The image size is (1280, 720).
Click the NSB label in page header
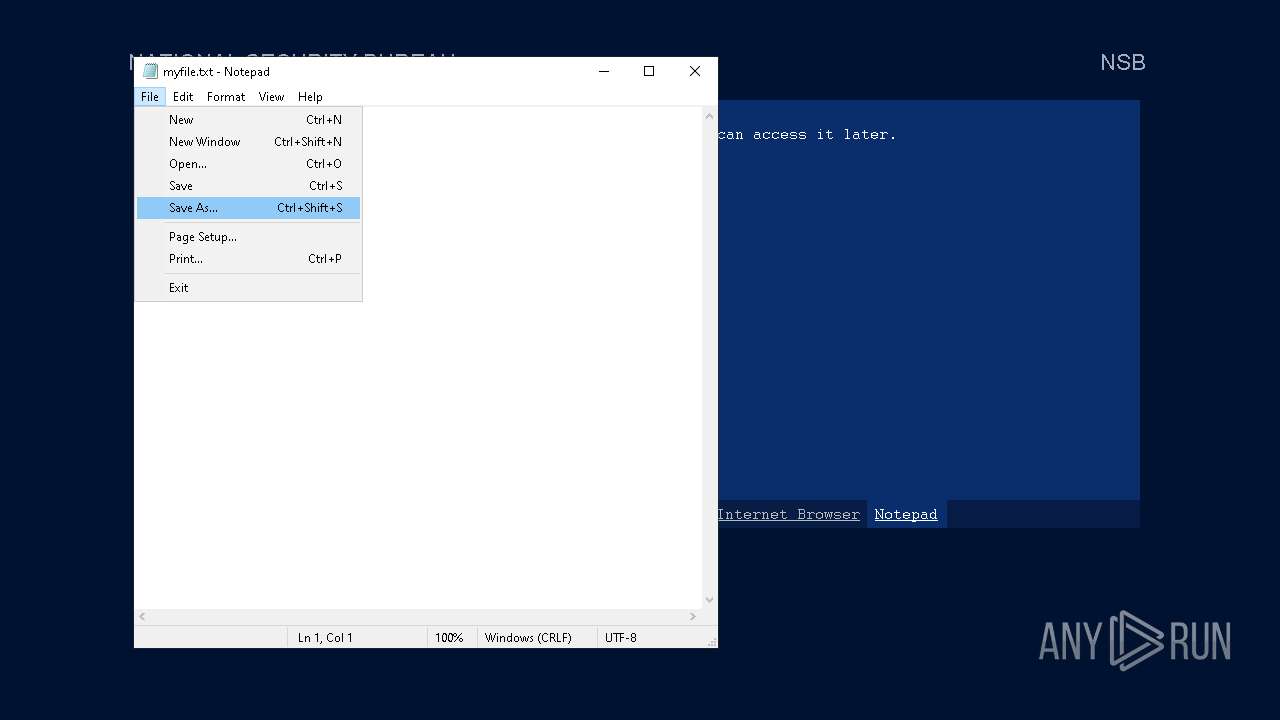[x=1122, y=62]
